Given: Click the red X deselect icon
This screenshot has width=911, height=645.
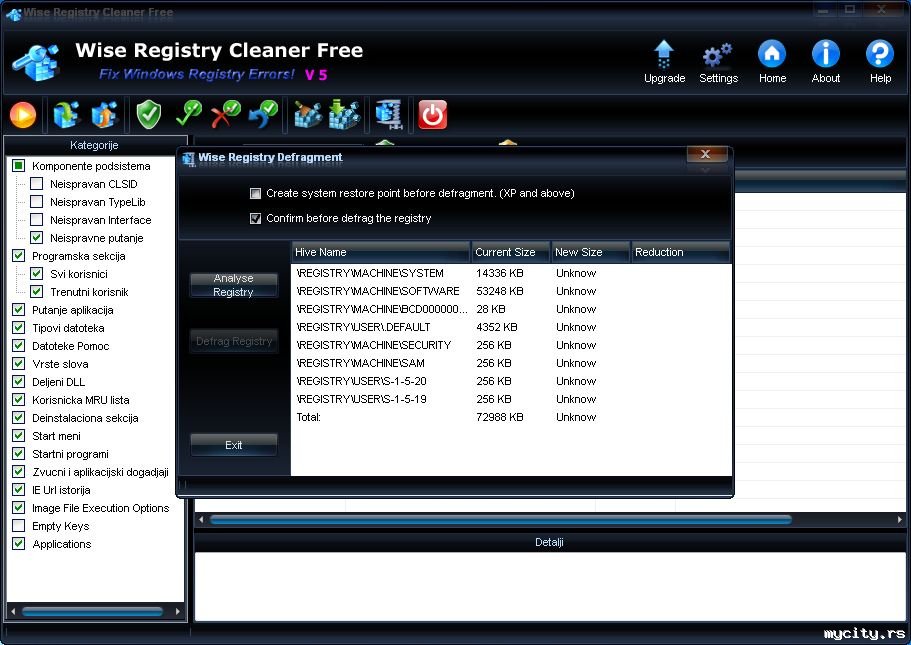Looking at the screenshot, I should (x=225, y=114).
